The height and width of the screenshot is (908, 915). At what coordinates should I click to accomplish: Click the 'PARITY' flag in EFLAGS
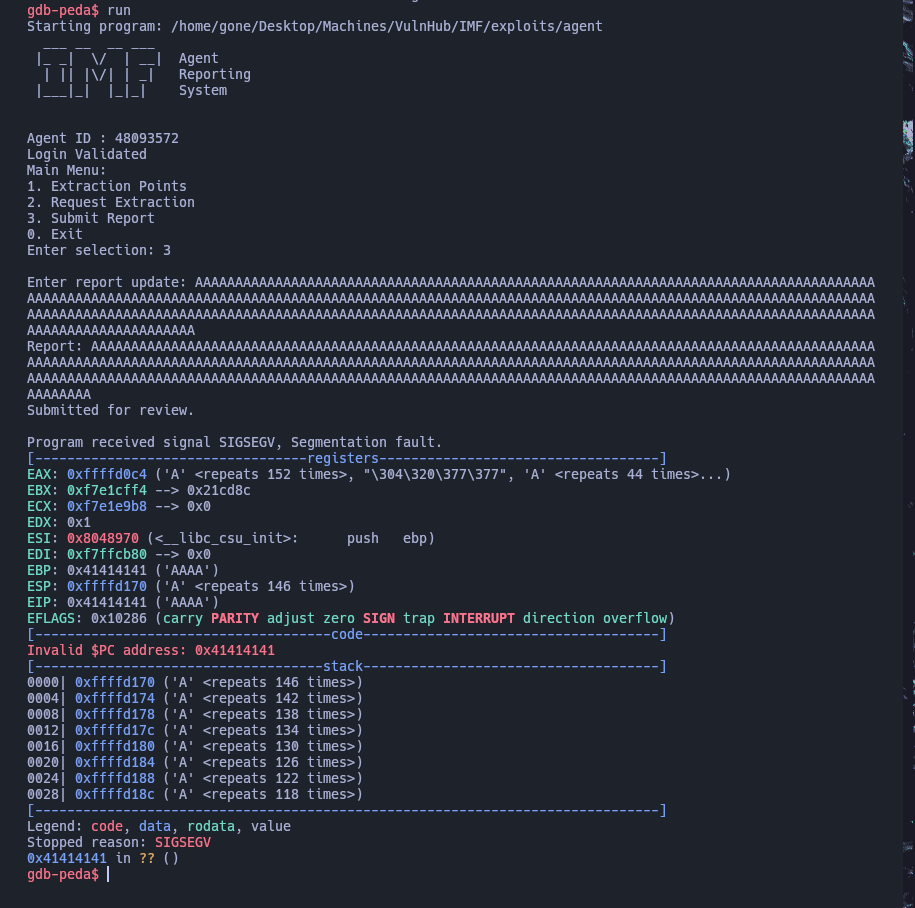point(235,618)
